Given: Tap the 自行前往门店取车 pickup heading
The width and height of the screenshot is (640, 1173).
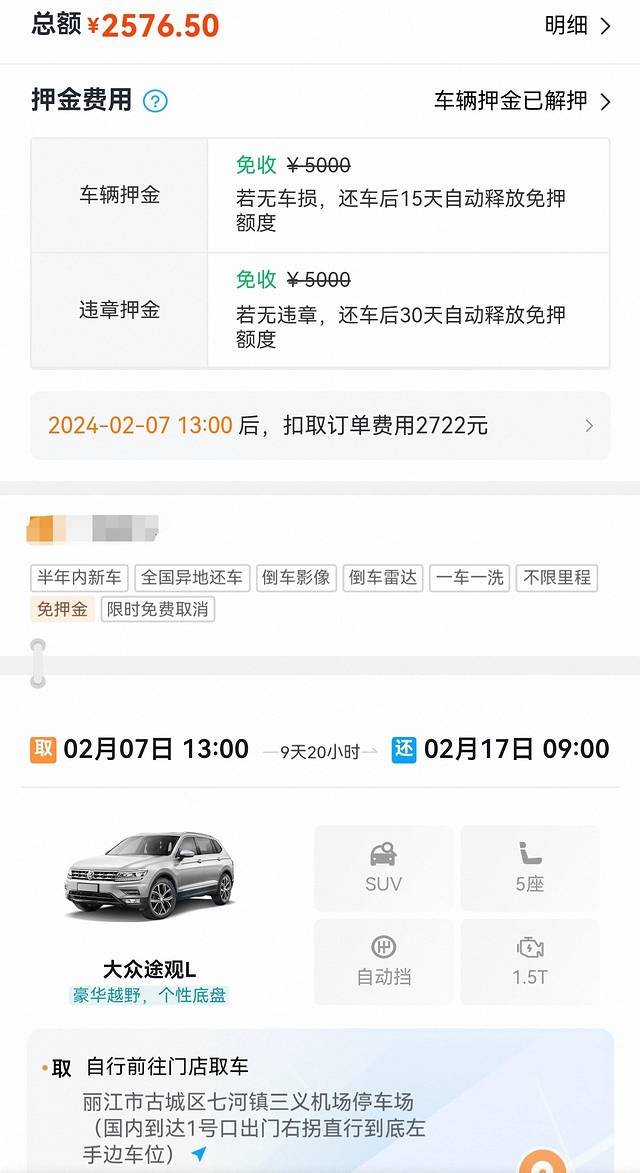Looking at the screenshot, I should click(x=168, y=1067).
